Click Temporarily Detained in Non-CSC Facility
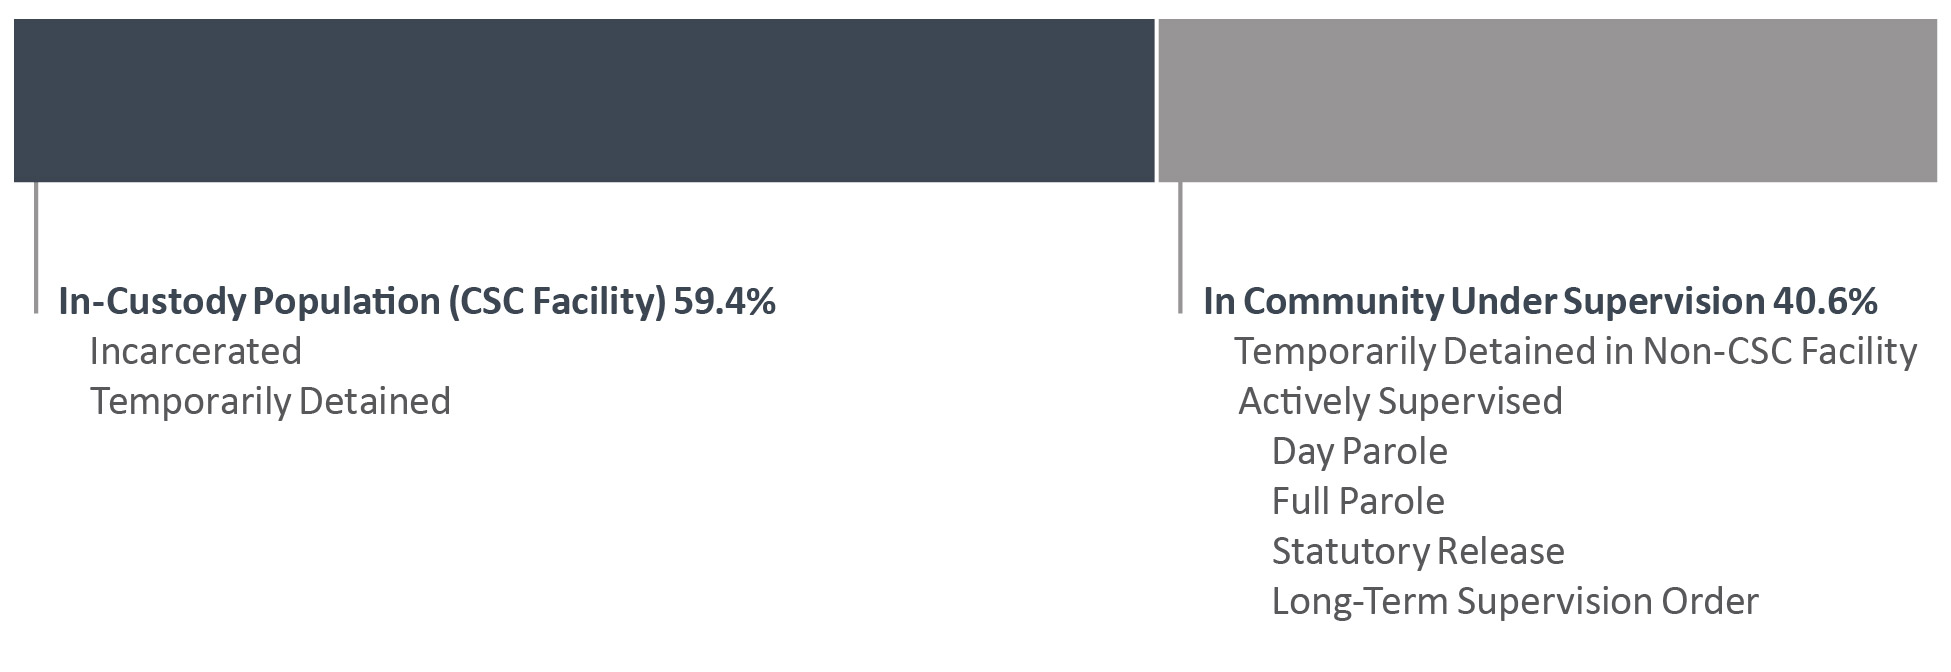The image size is (1951, 672). 1574,351
